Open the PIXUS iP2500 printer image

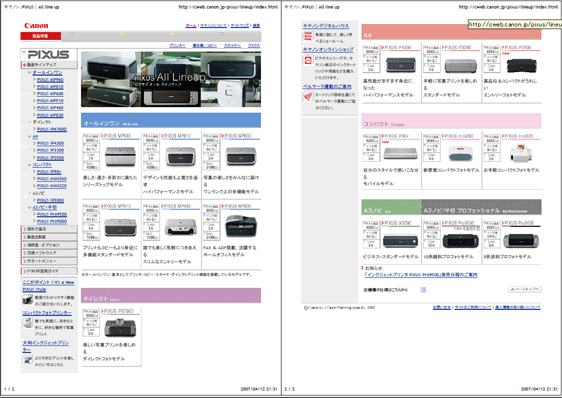[x=521, y=65]
